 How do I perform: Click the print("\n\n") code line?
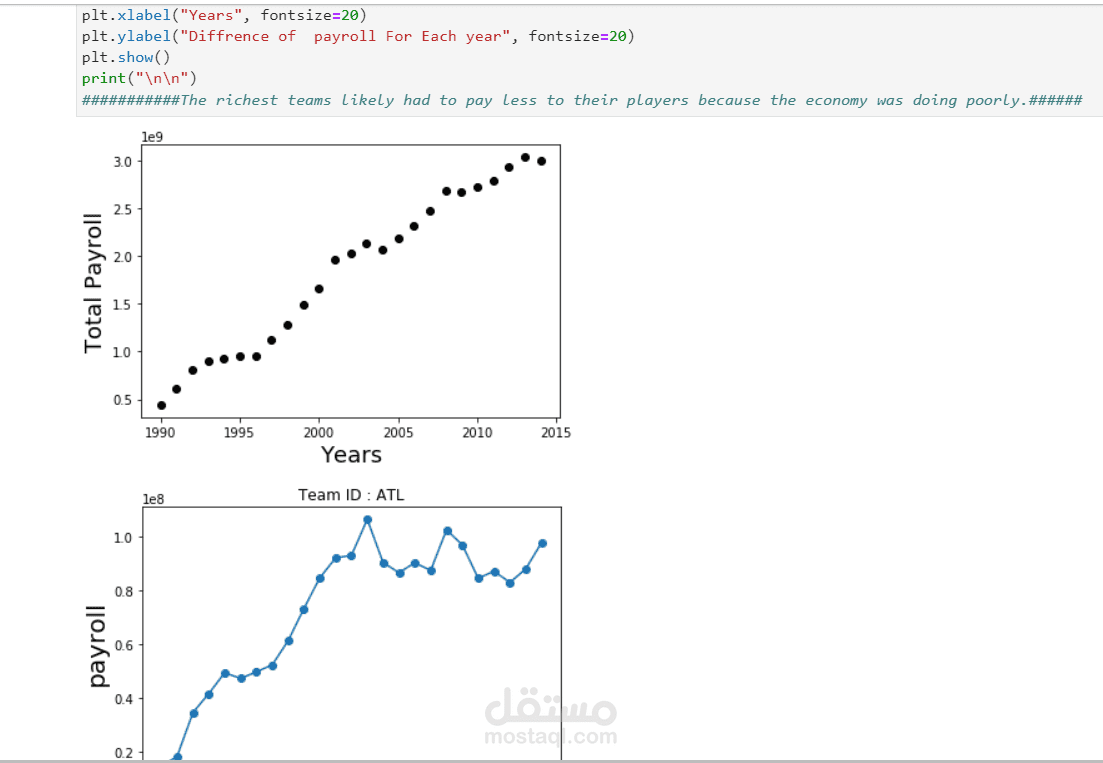[140, 78]
